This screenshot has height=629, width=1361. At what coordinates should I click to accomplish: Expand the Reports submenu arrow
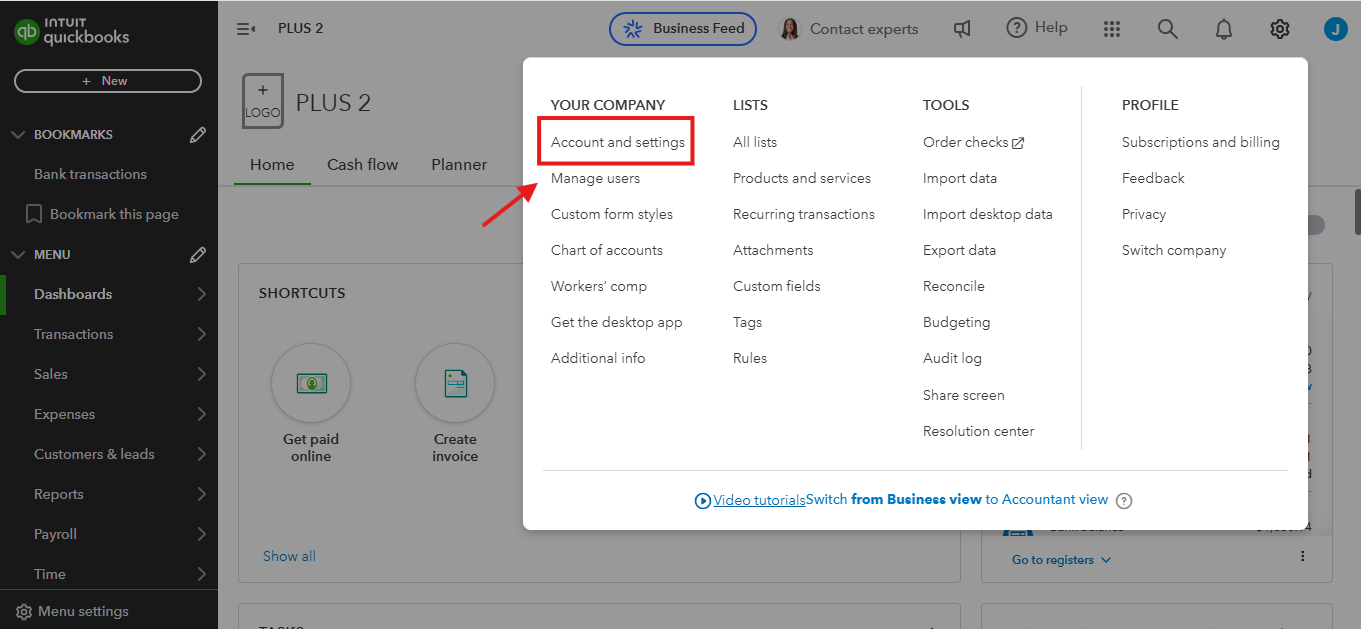point(201,494)
